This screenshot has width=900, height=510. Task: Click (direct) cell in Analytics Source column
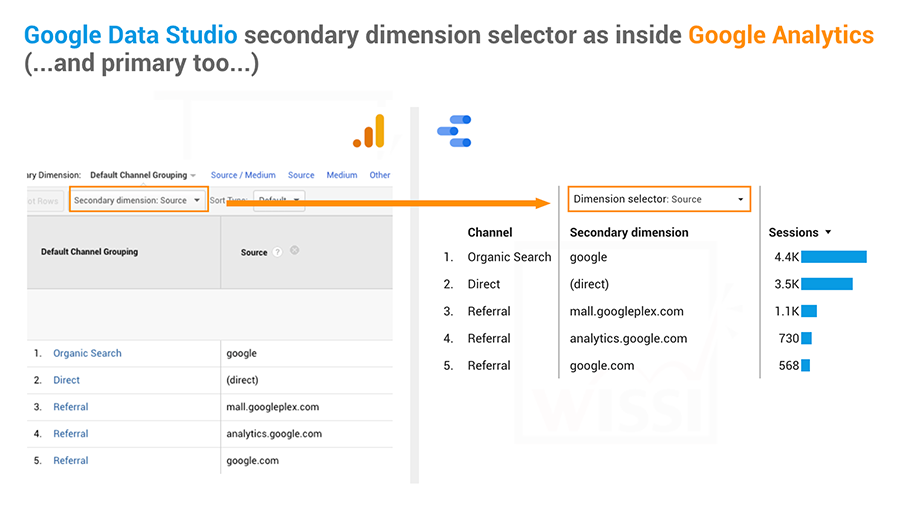pos(242,380)
